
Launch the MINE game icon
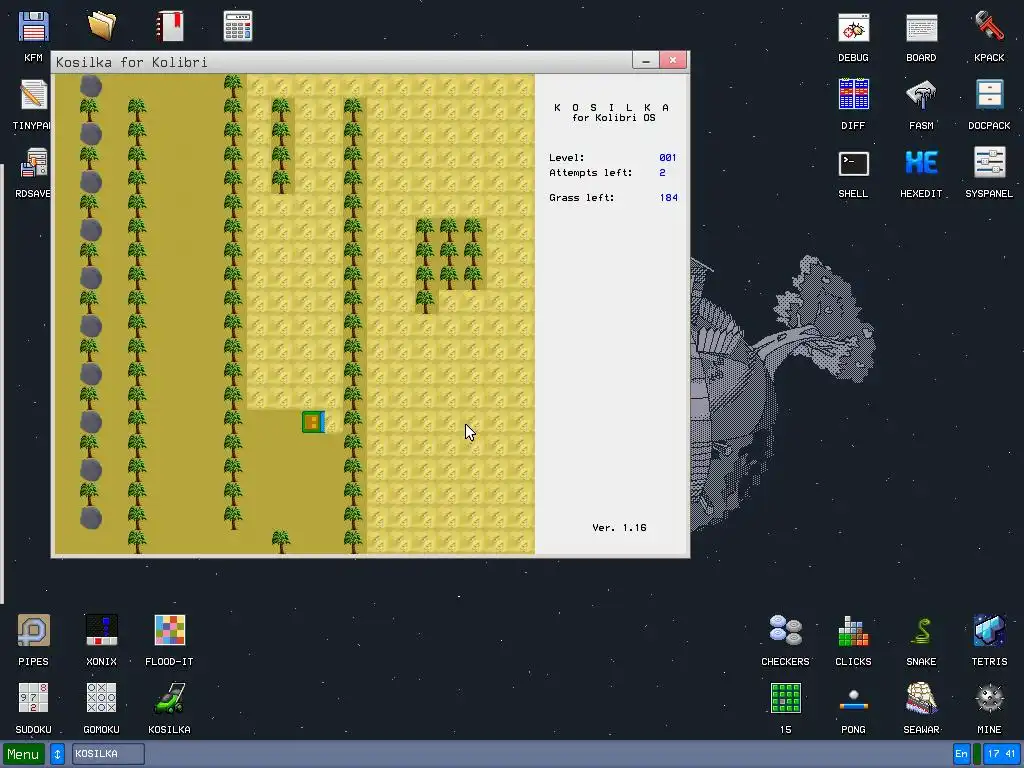point(989,699)
